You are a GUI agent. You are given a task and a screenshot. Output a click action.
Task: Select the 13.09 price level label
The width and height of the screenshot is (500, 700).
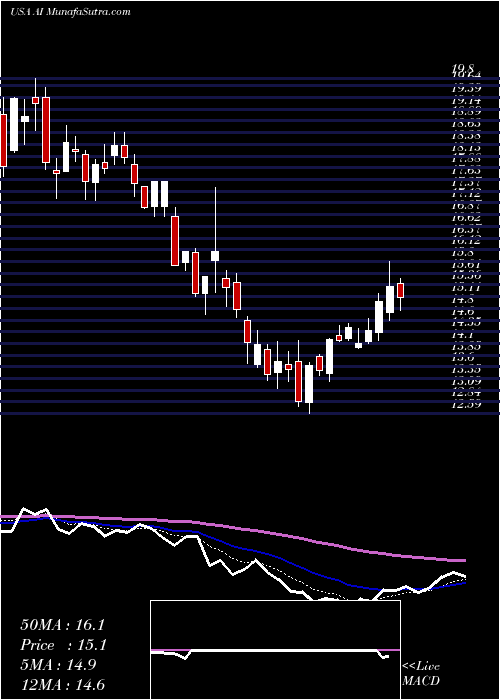tap(467, 382)
